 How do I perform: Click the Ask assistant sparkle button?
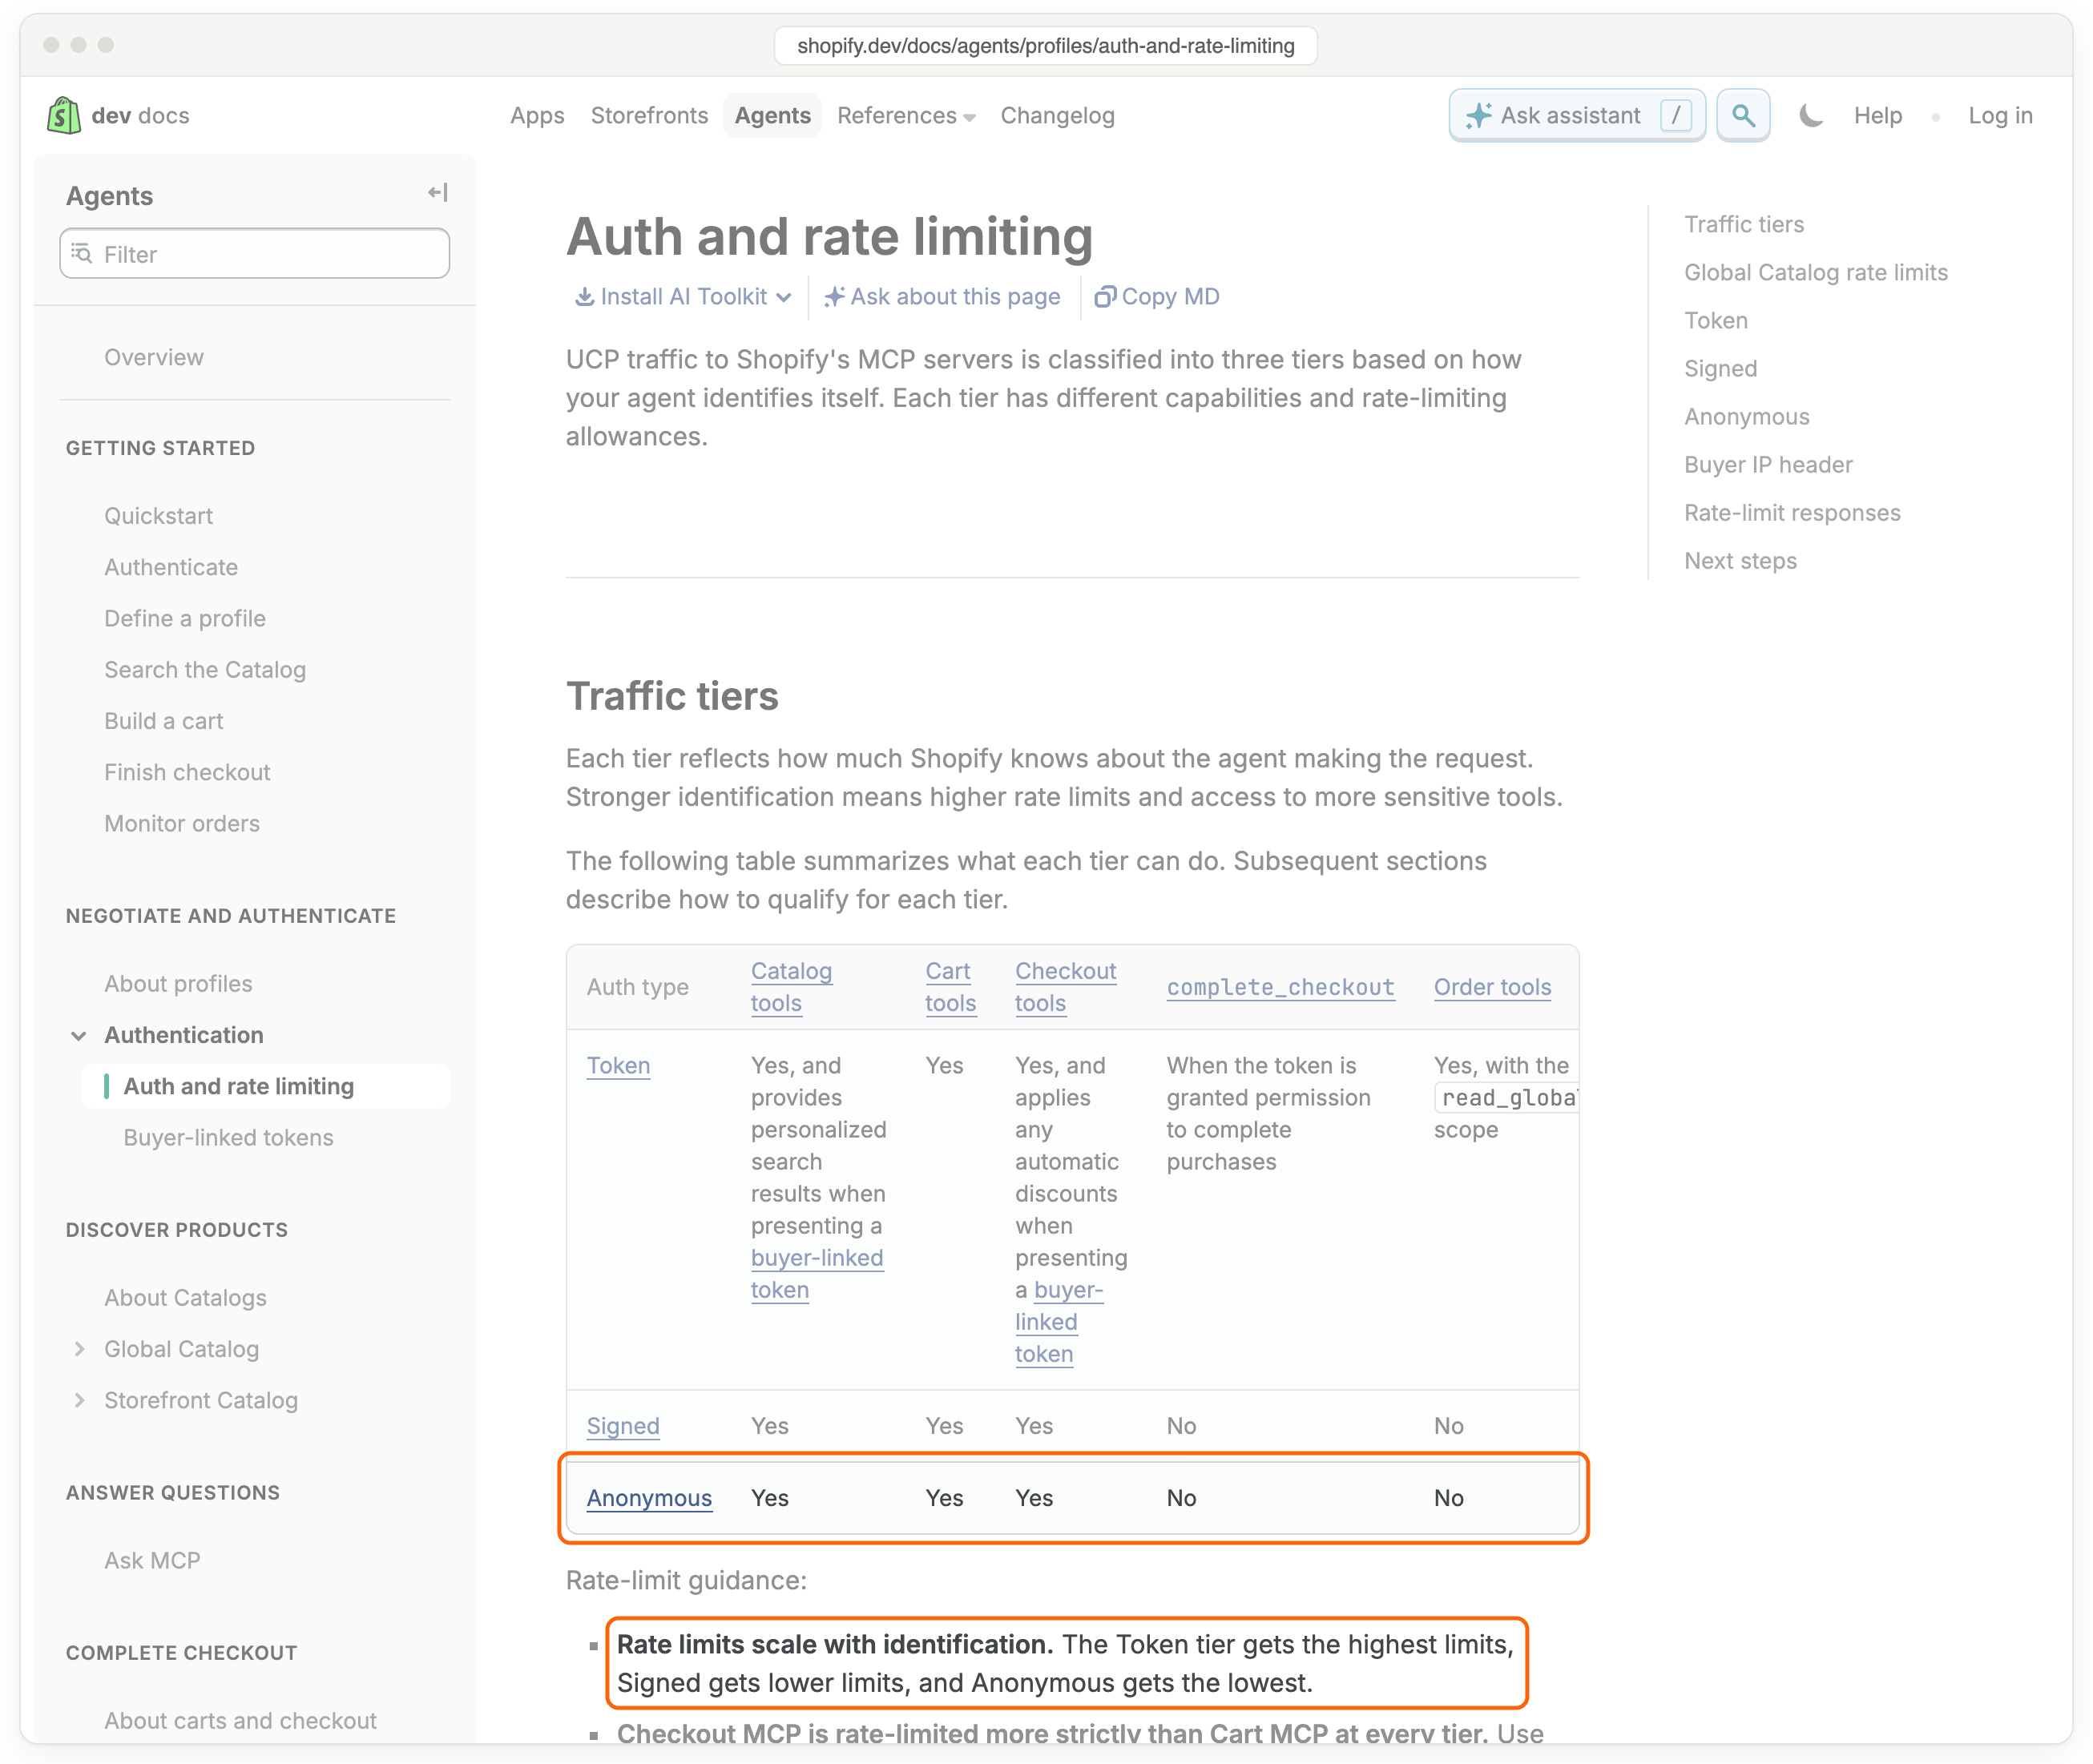tap(1576, 115)
